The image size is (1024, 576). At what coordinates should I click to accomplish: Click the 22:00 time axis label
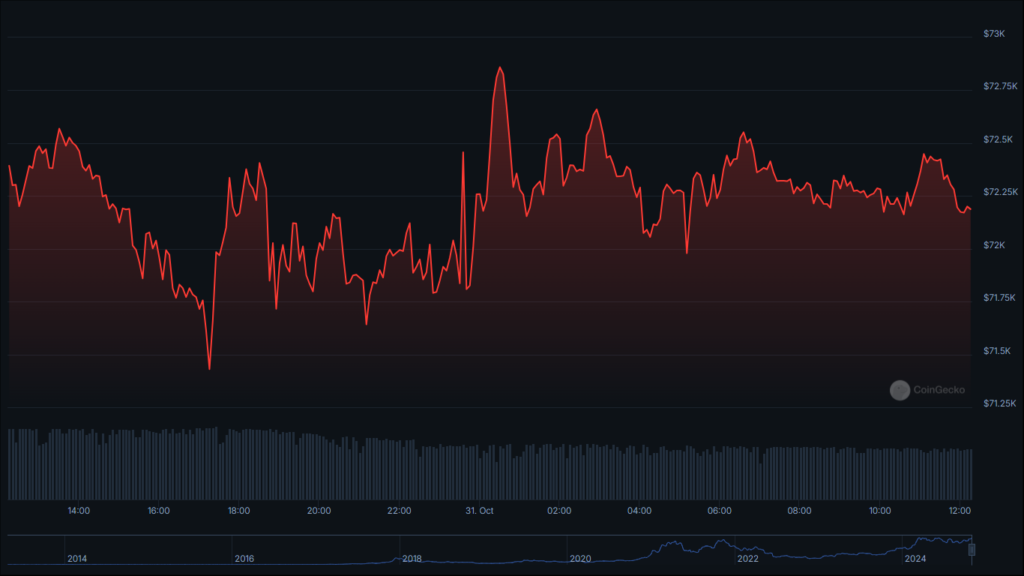click(399, 511)
